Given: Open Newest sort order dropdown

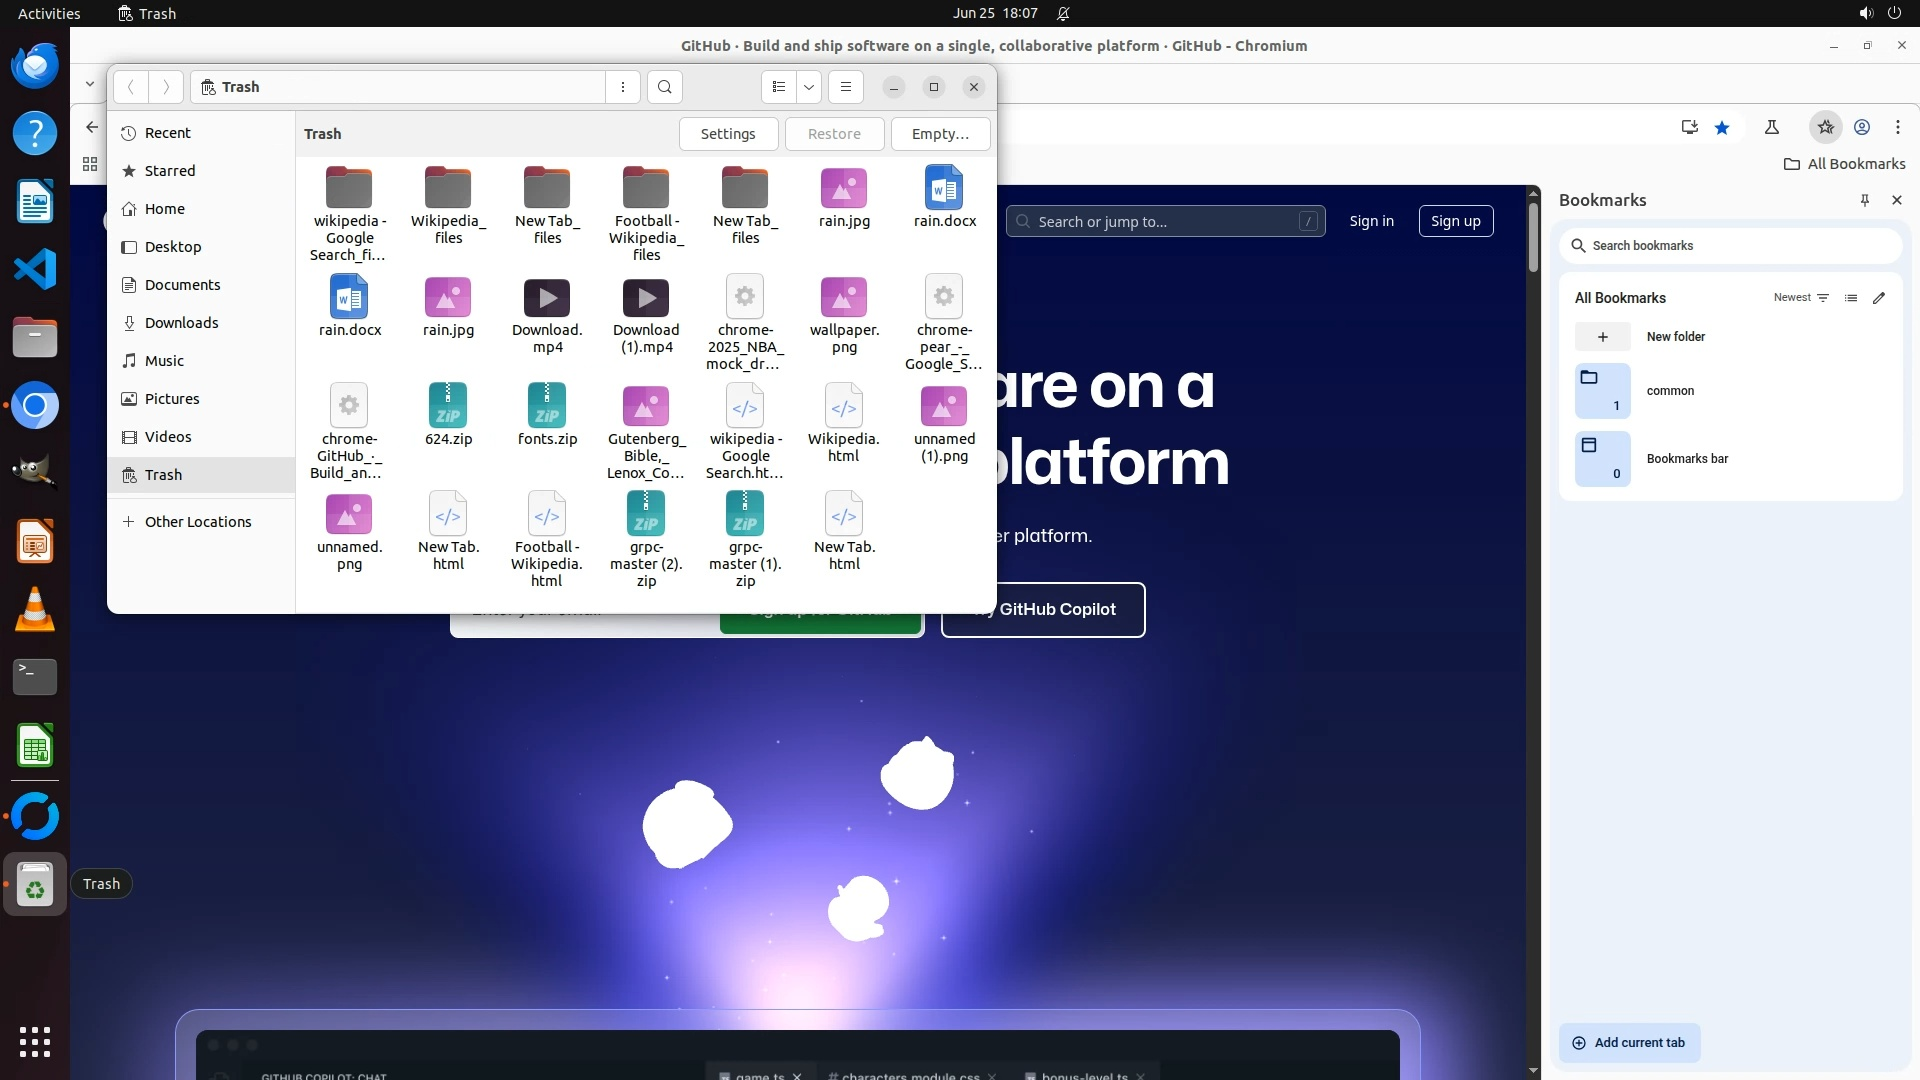Looking at the screenshot, I should (1801, 298).
